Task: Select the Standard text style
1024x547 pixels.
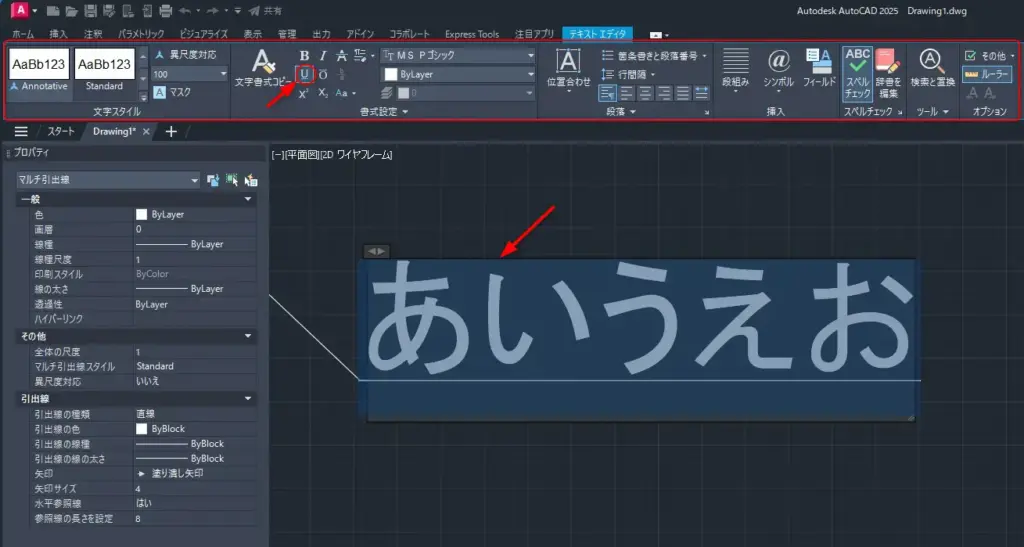Action: pyautogui.click(x=105, y=70)
